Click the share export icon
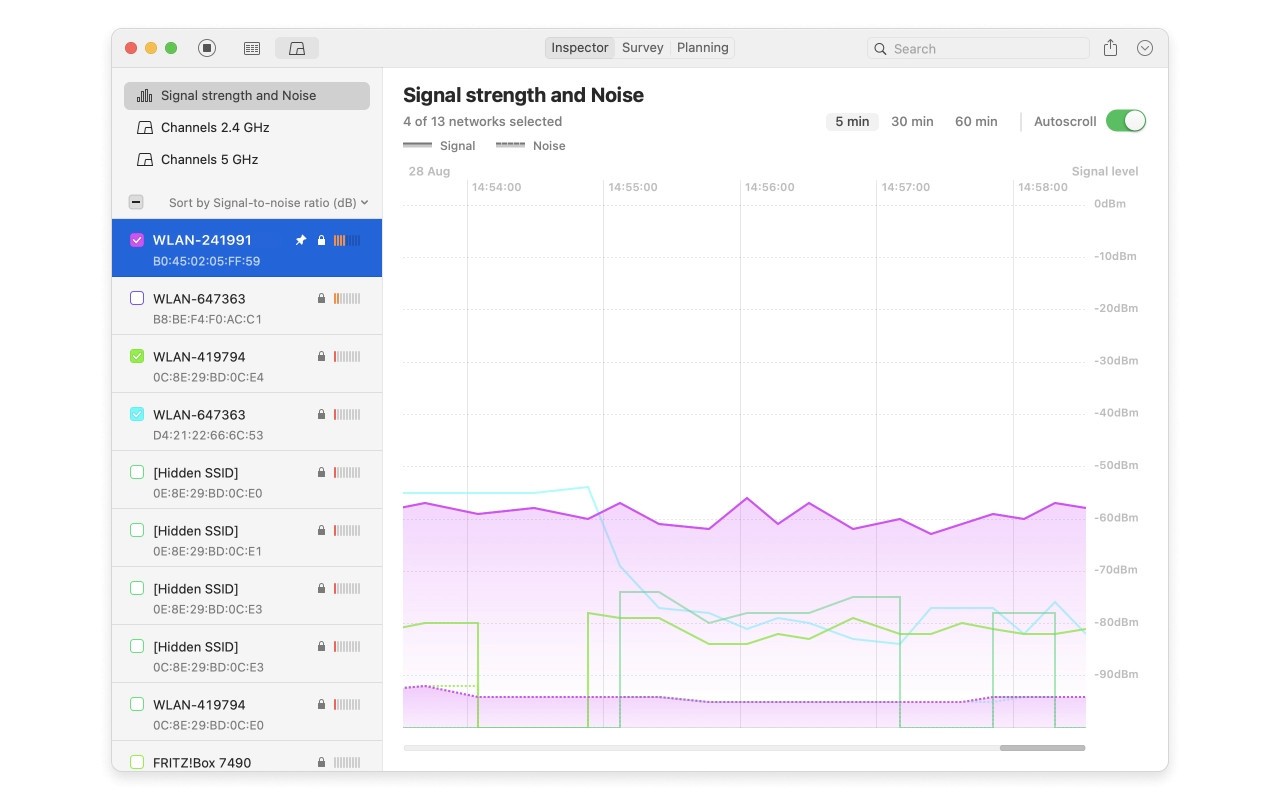 [1110, 48]
